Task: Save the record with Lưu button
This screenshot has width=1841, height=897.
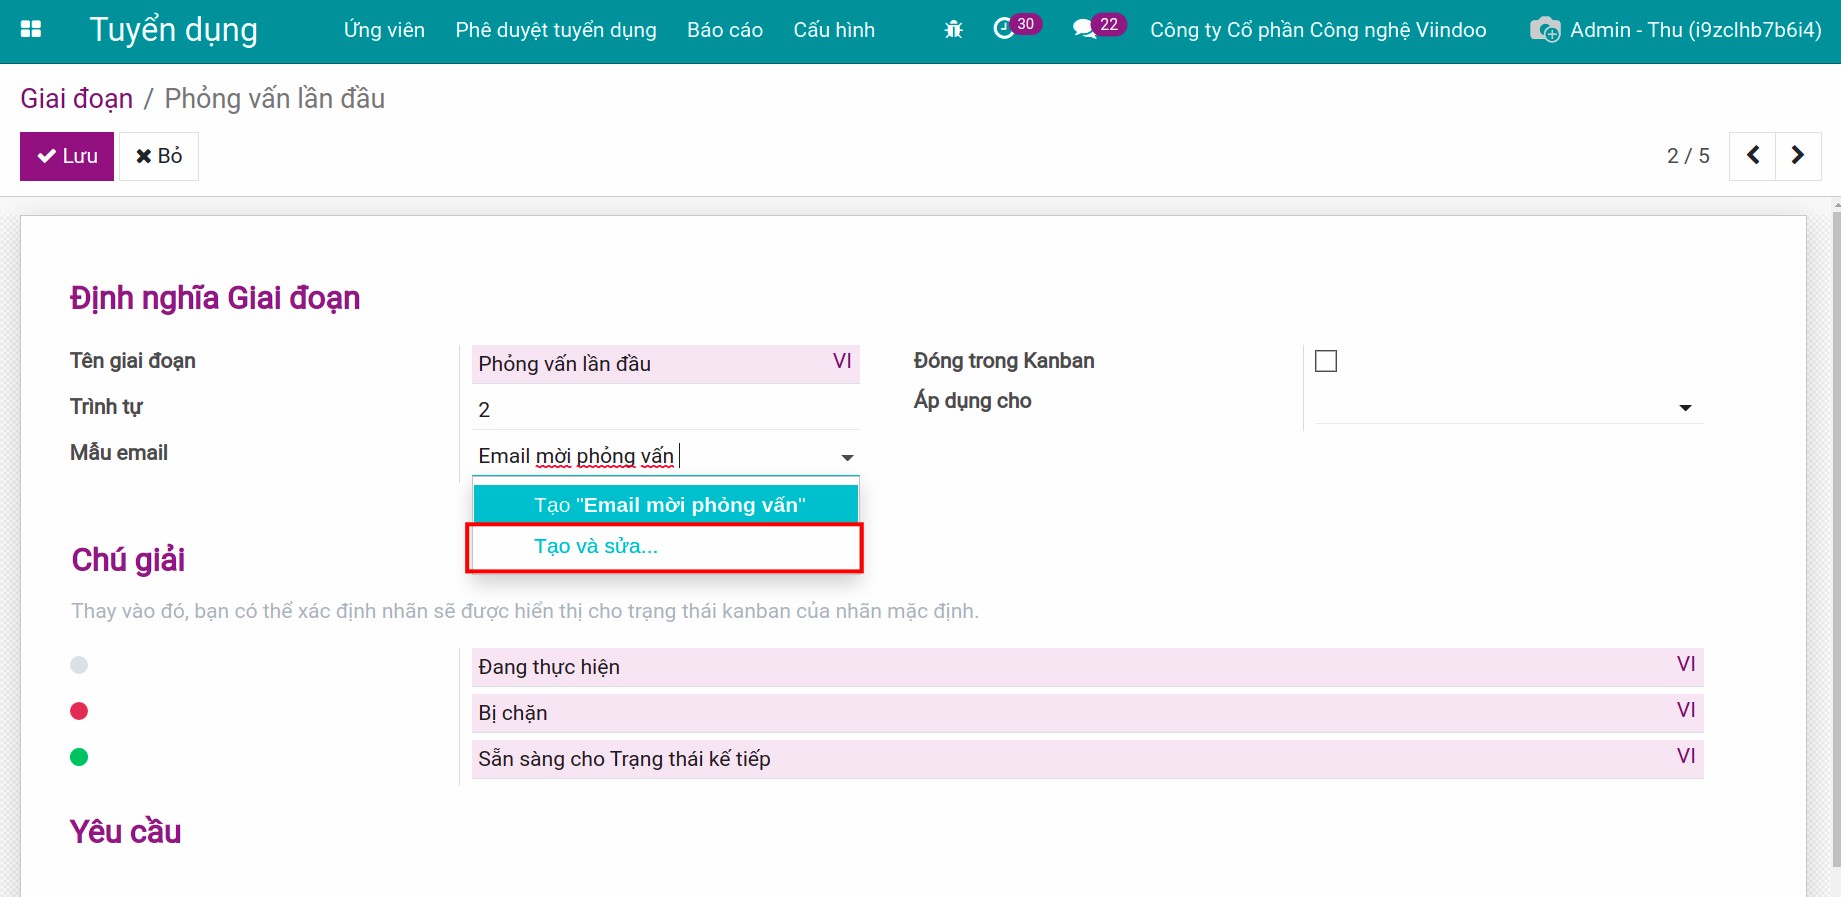Action: tap(67, 156)
